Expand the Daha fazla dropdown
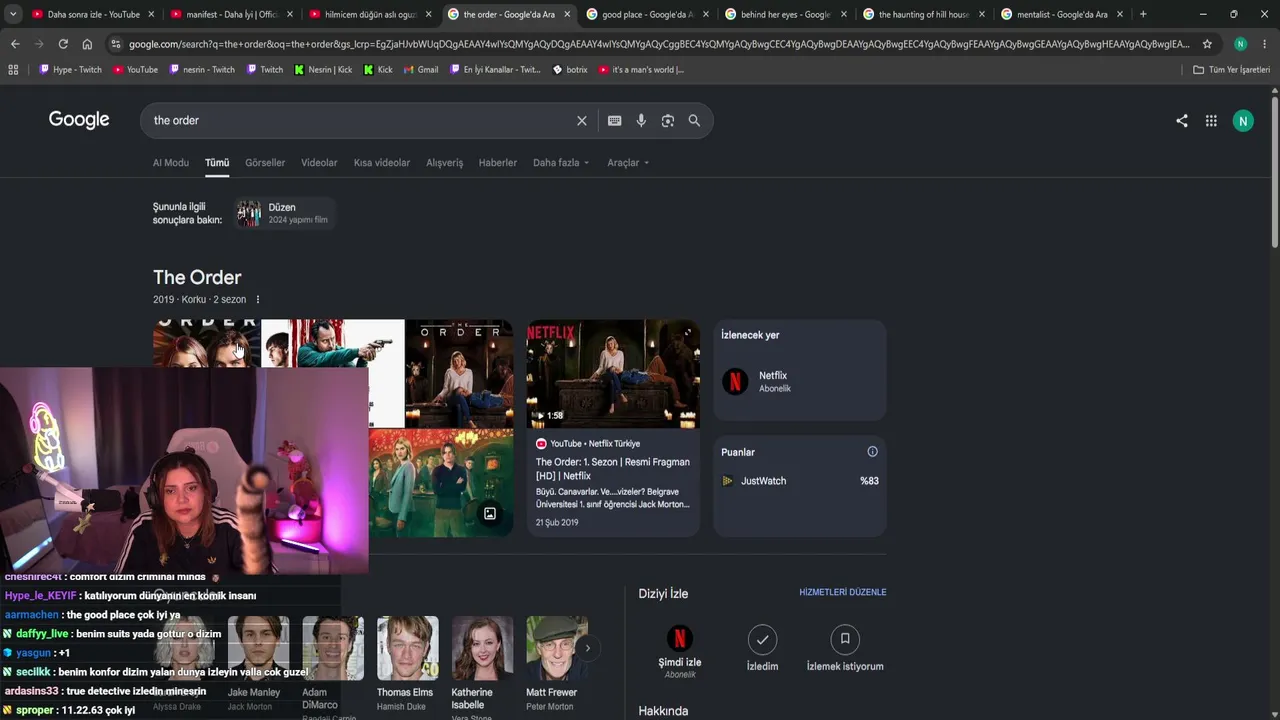1280x720 pixels. click(561, 163)
